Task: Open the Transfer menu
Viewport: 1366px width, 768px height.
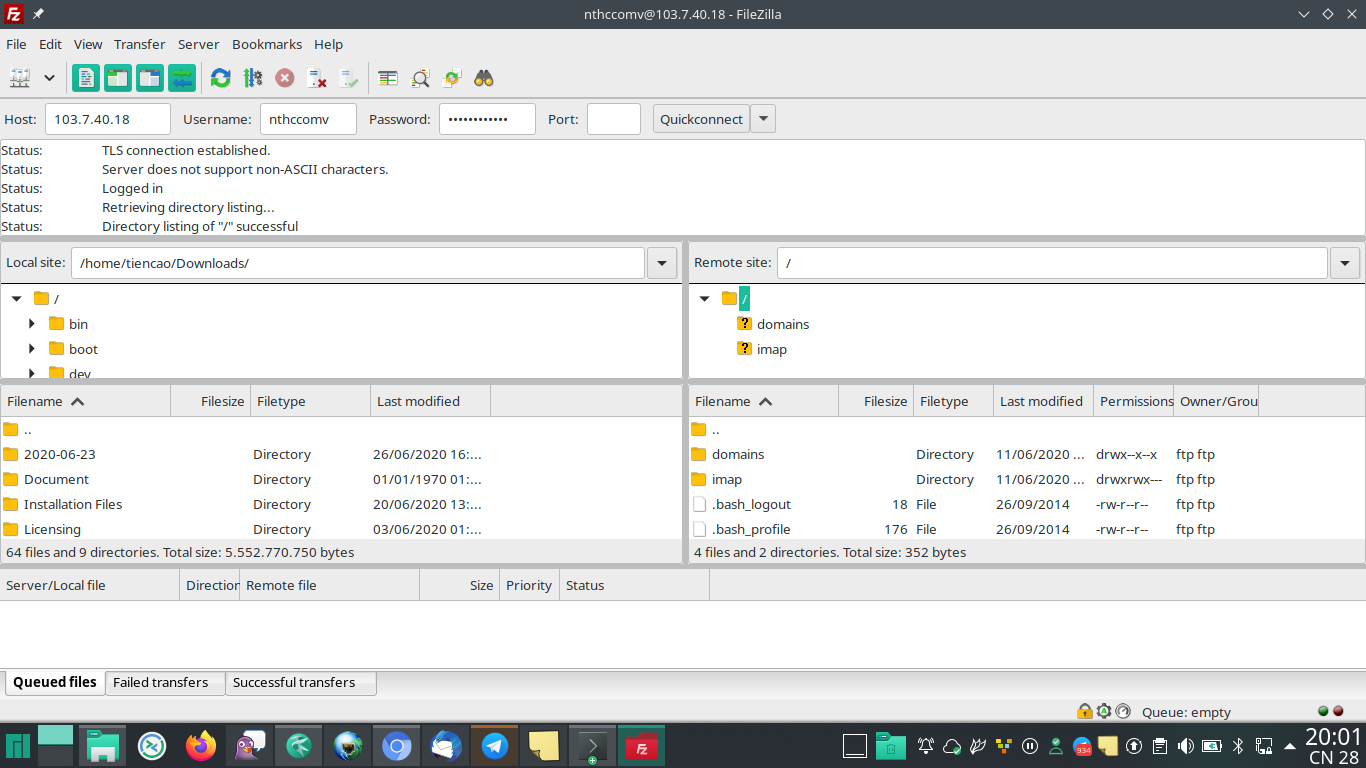Action: click(x=139, y=44)
